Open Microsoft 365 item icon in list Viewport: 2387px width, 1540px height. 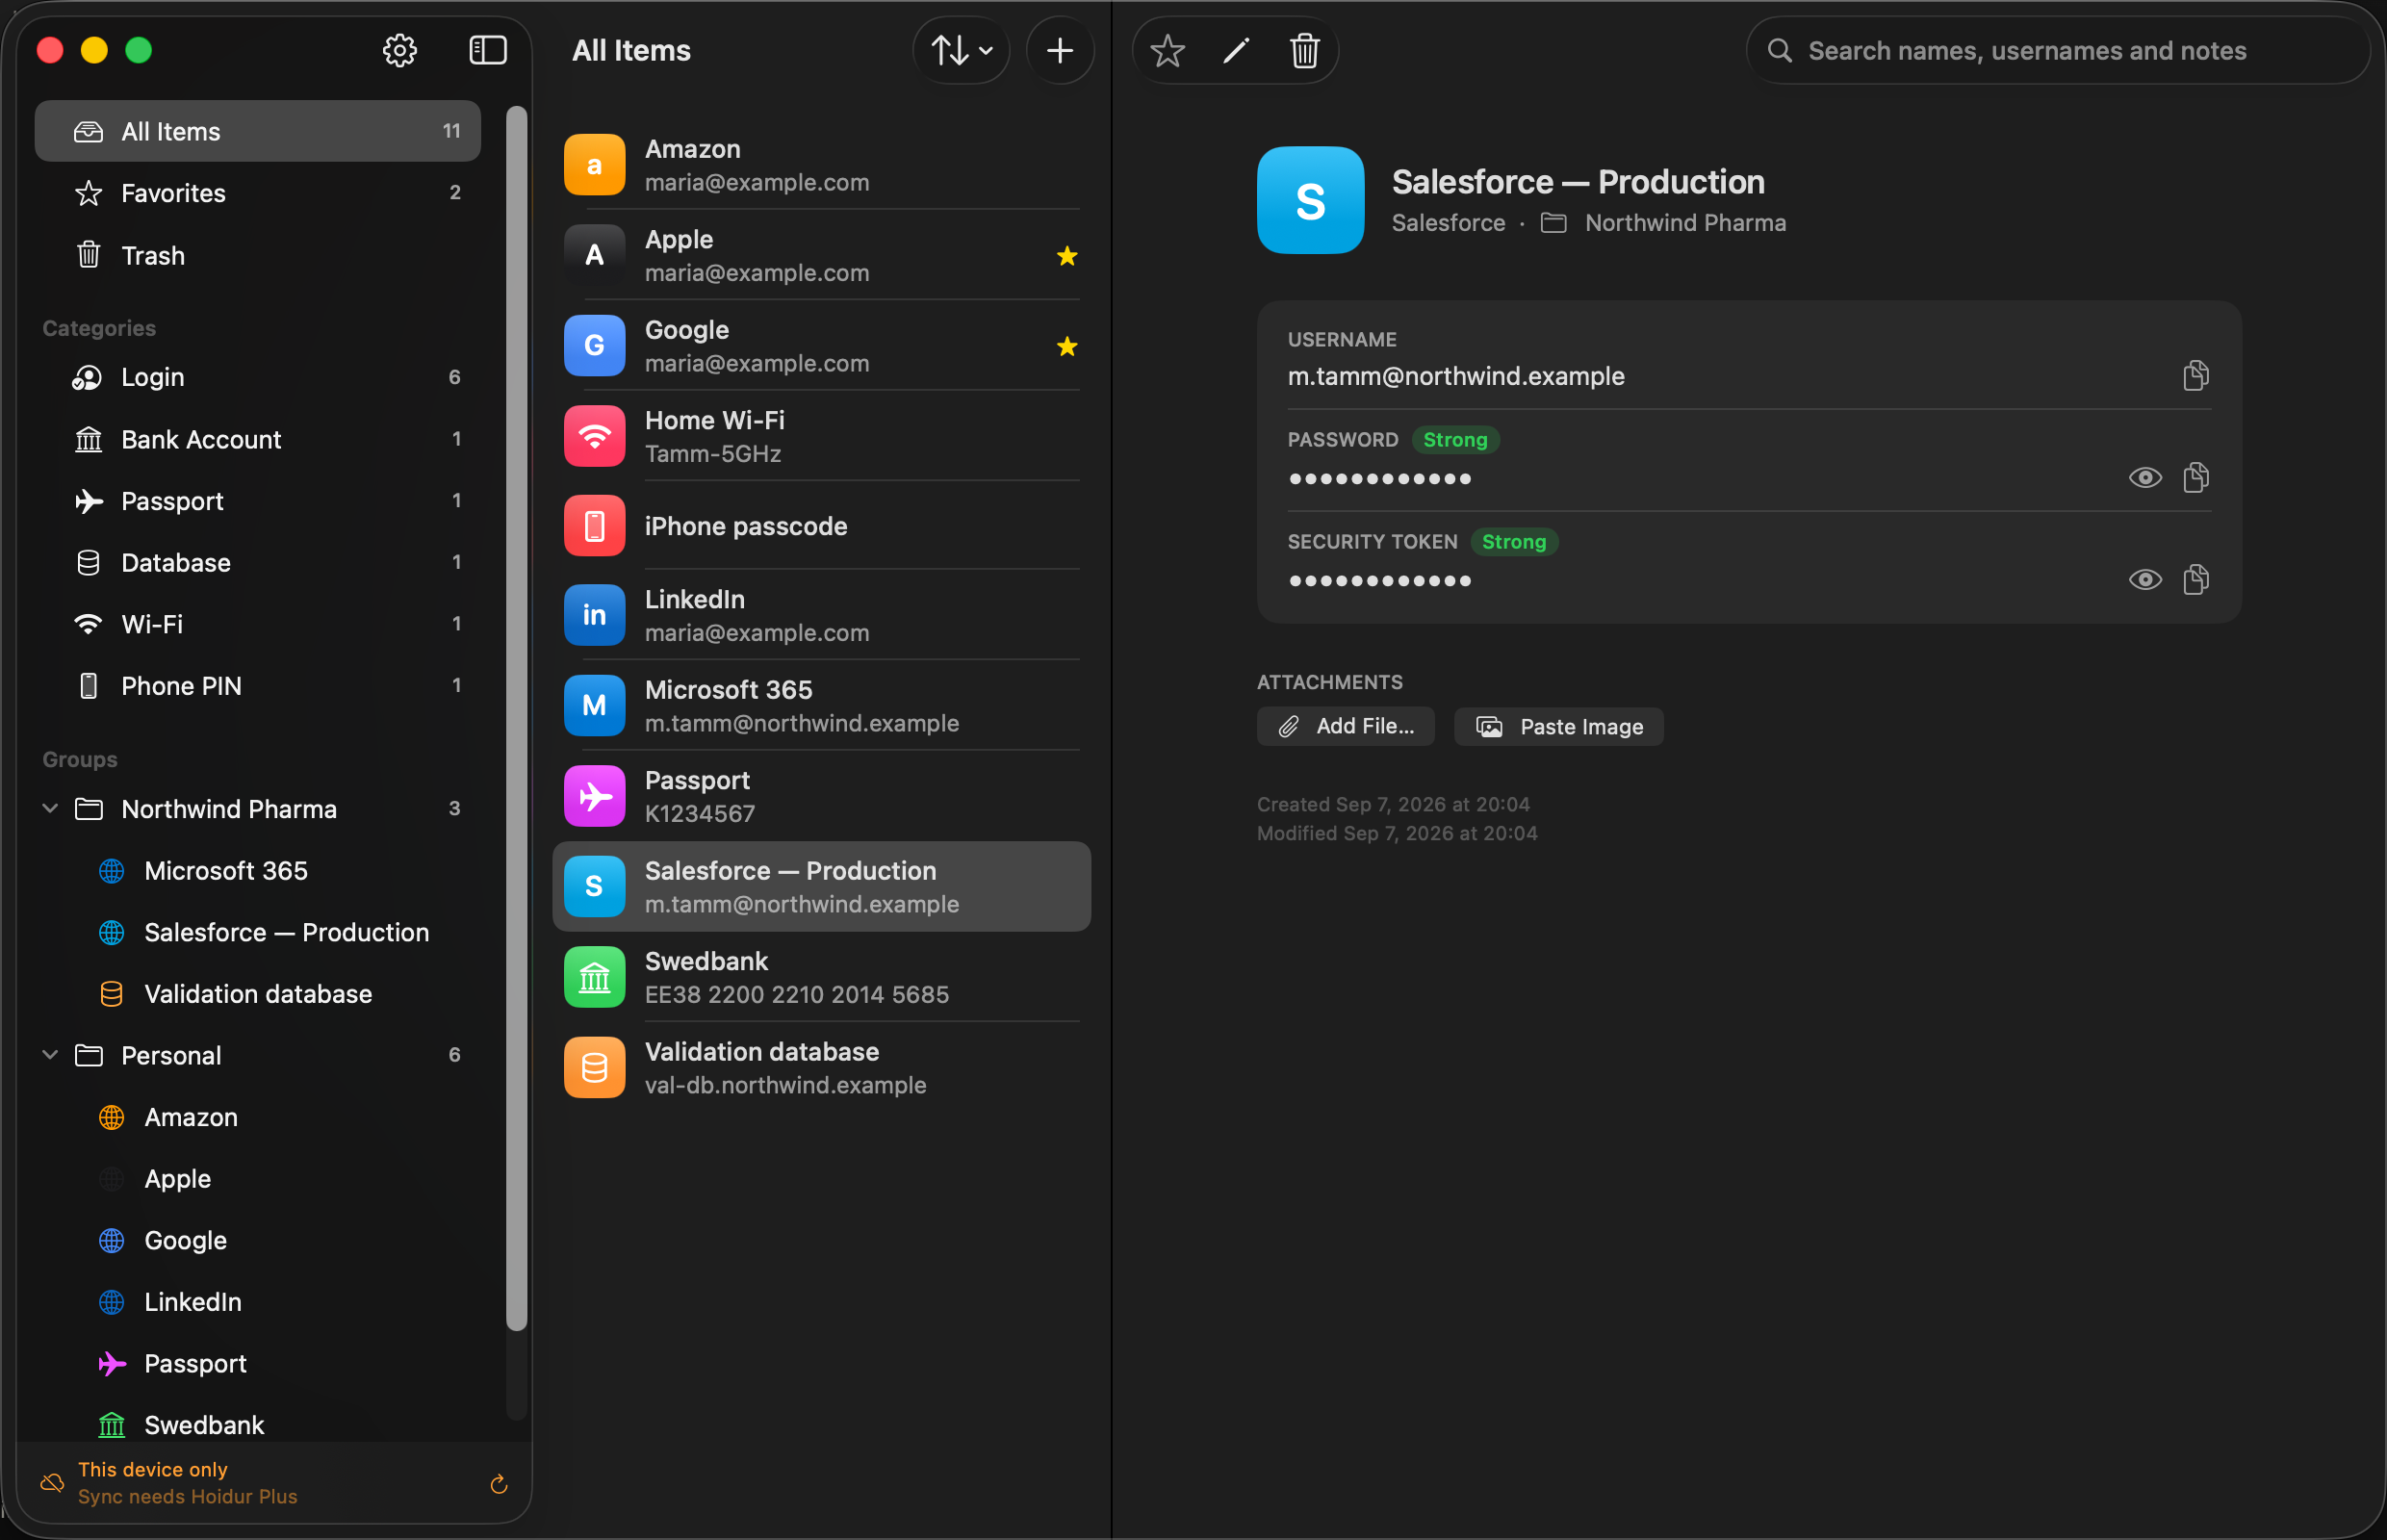click(x=594, y=705)
